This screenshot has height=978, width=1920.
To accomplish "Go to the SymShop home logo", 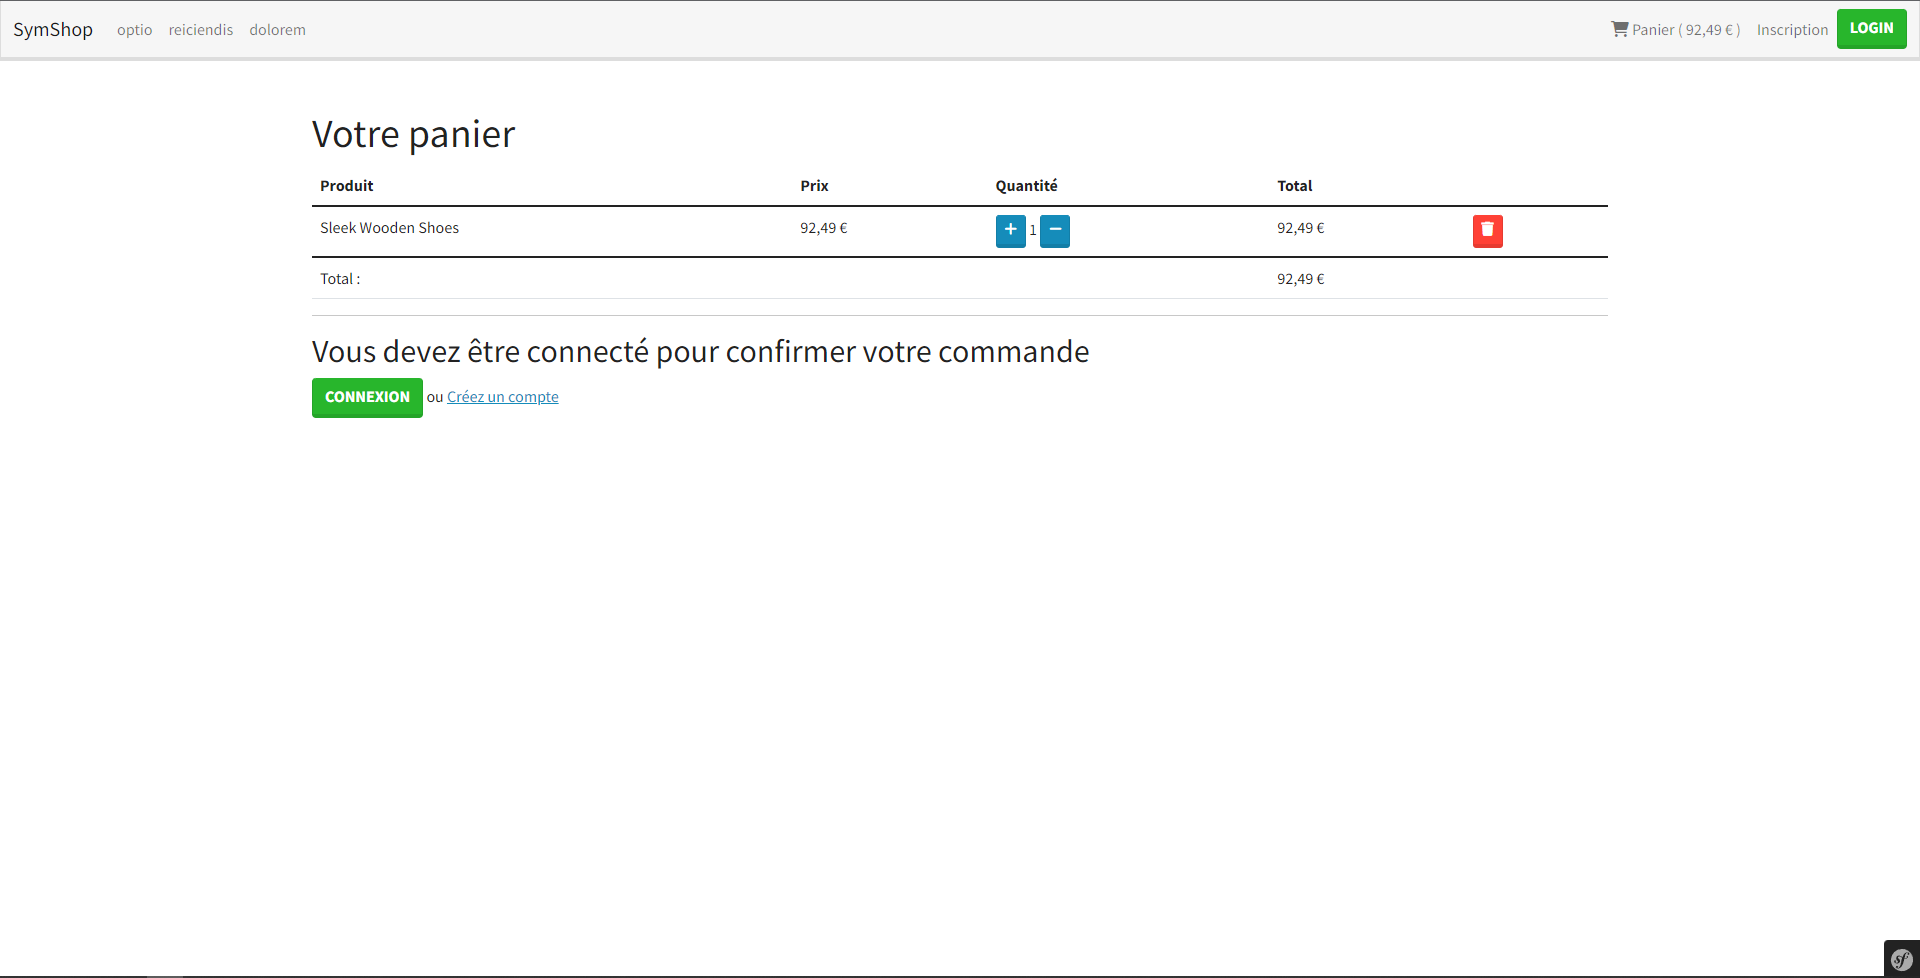I will click(53, 30).
